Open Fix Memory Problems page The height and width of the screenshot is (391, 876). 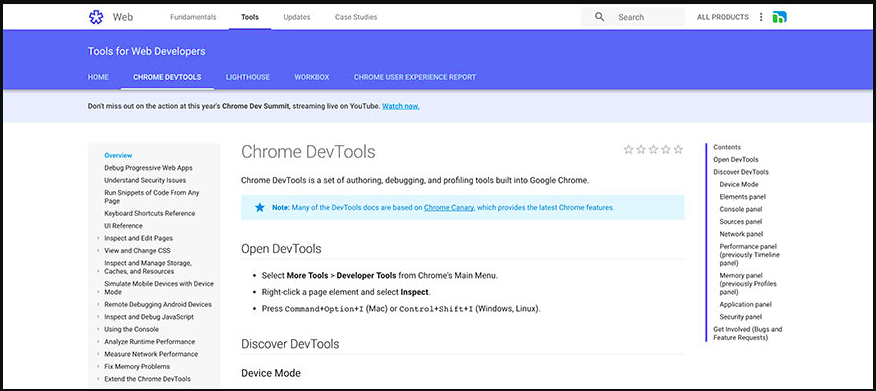coord(137,366)
